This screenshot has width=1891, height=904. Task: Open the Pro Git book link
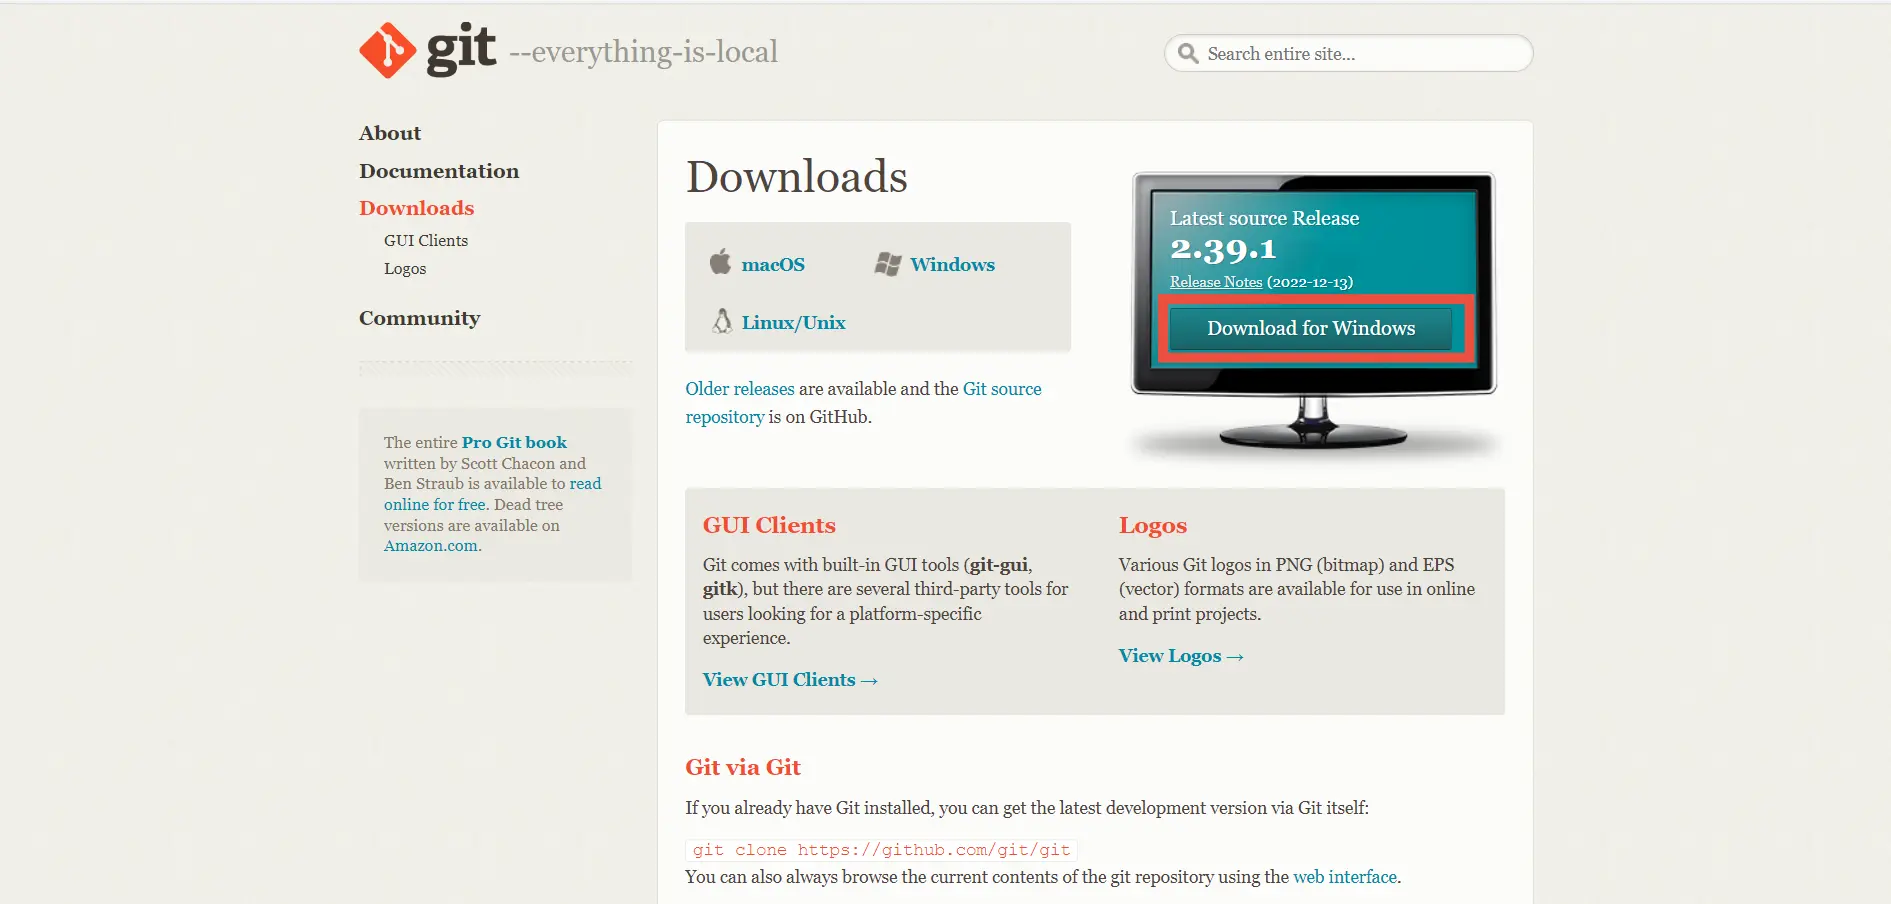click(514, 442)
